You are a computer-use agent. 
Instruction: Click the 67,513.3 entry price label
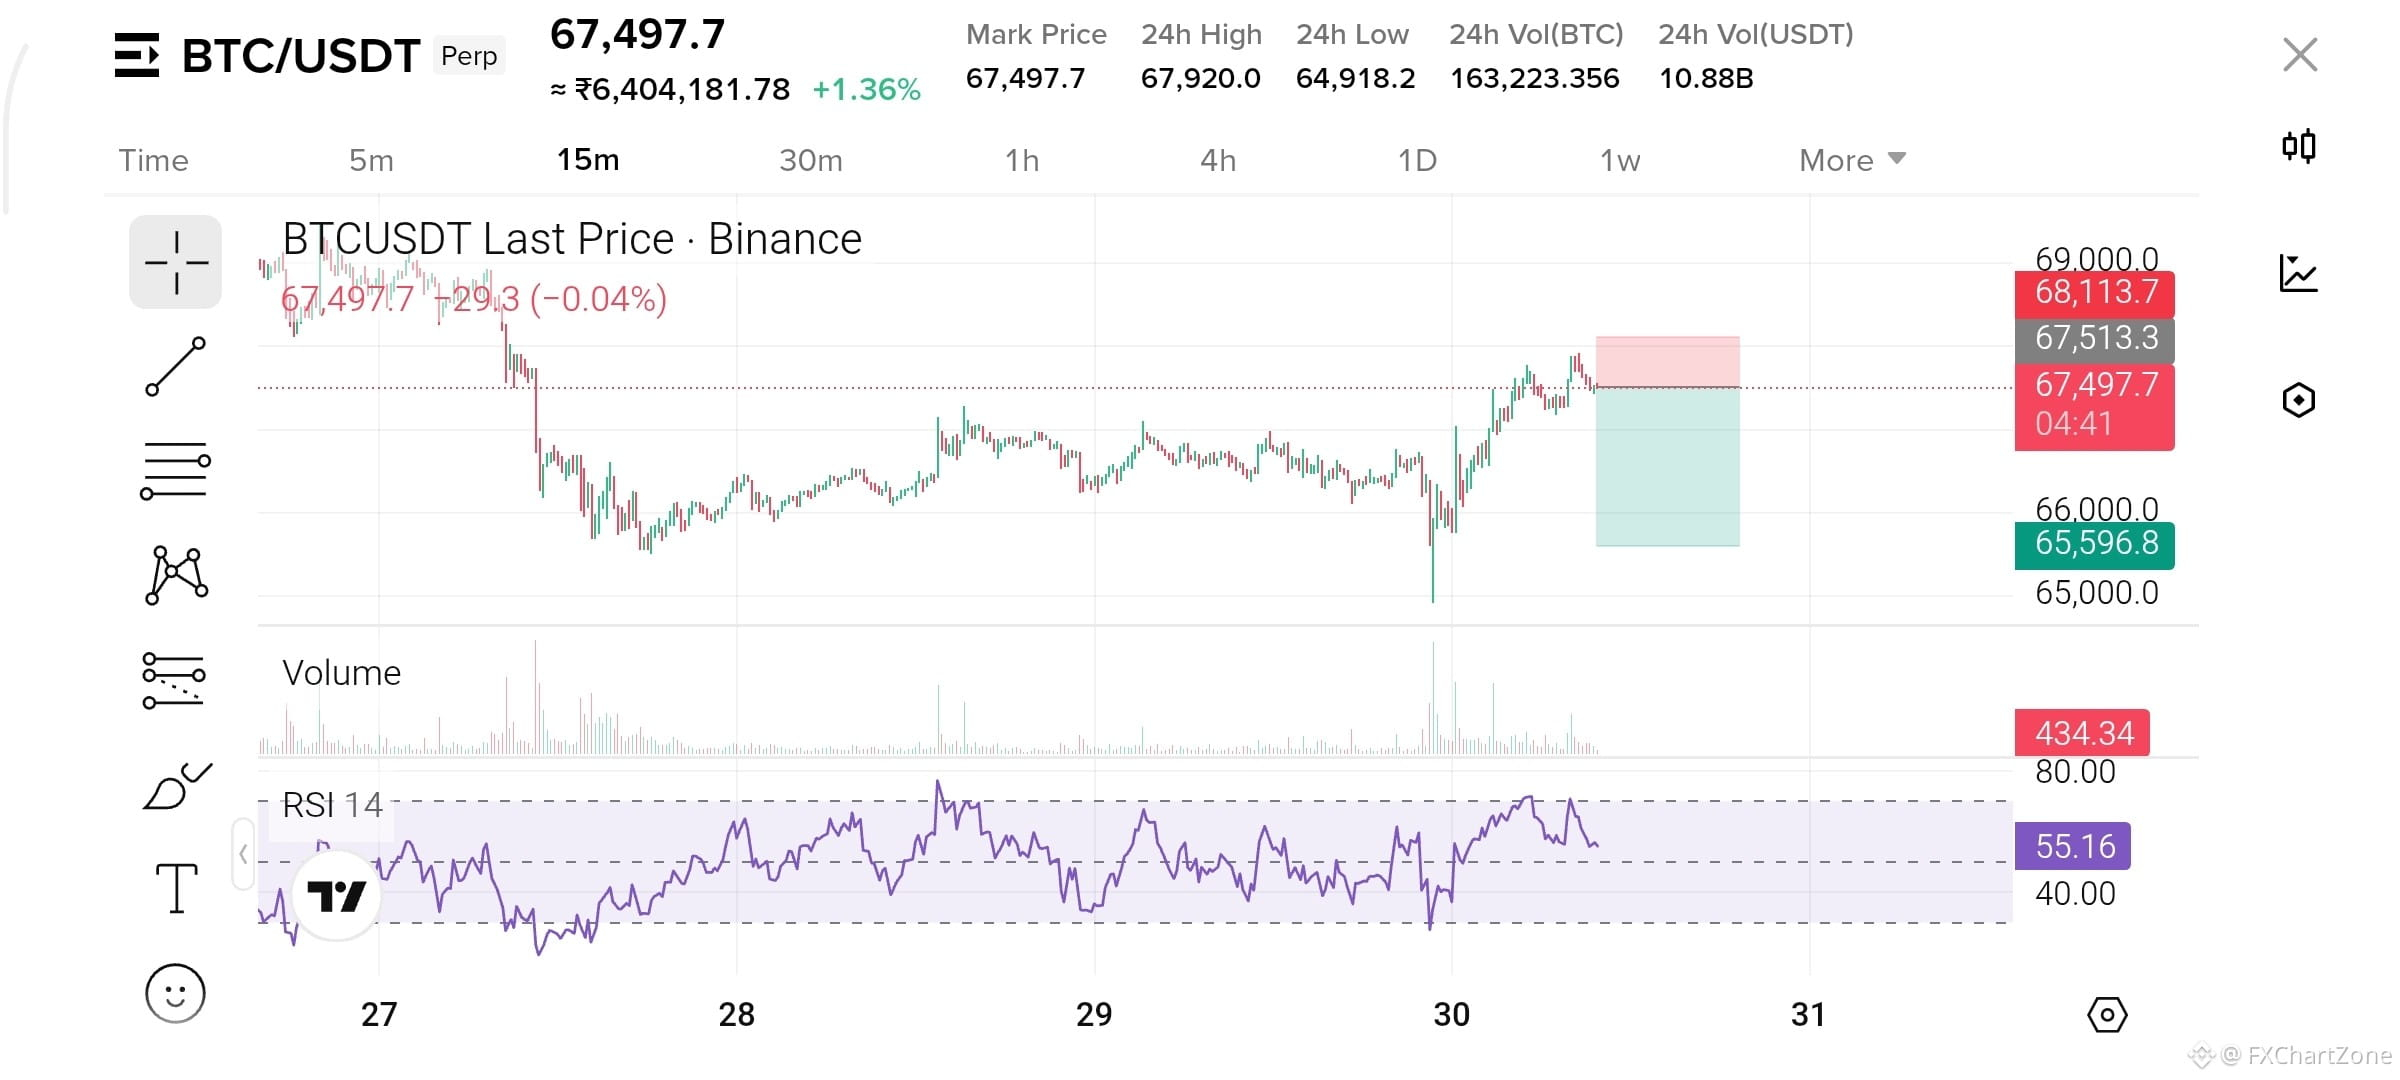point(2094,339)
